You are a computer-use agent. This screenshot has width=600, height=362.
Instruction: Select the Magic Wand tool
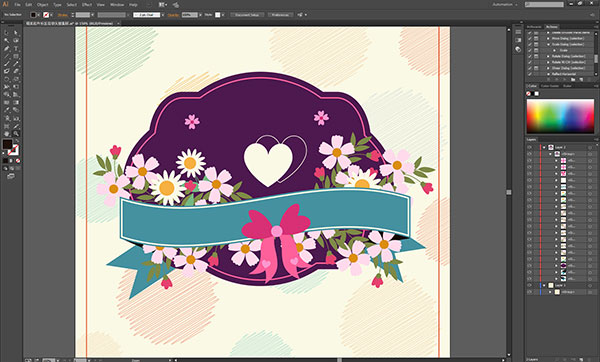pos(7,41)
